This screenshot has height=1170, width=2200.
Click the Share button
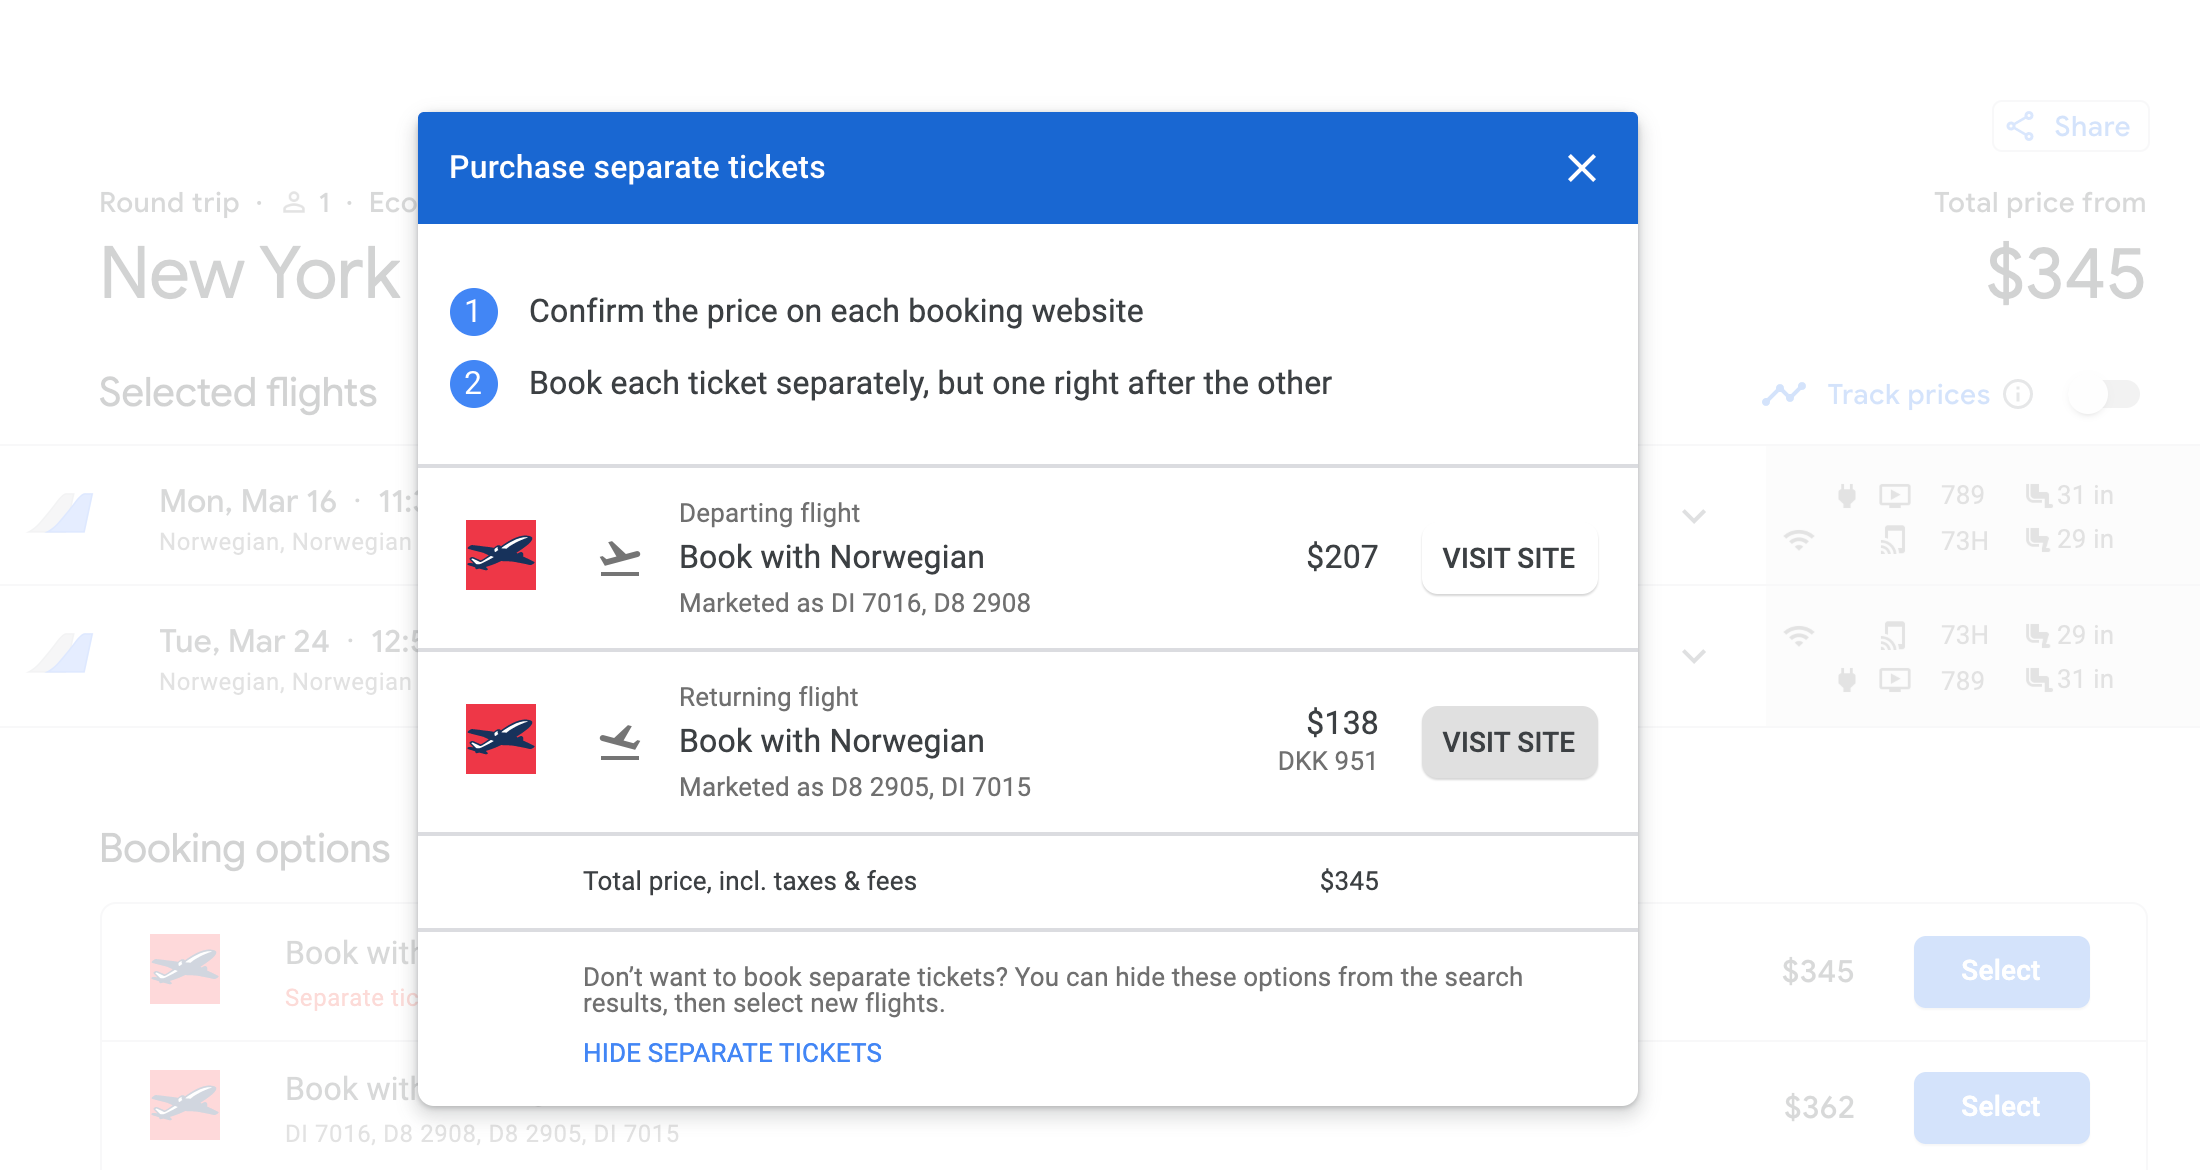(2070, 127)
